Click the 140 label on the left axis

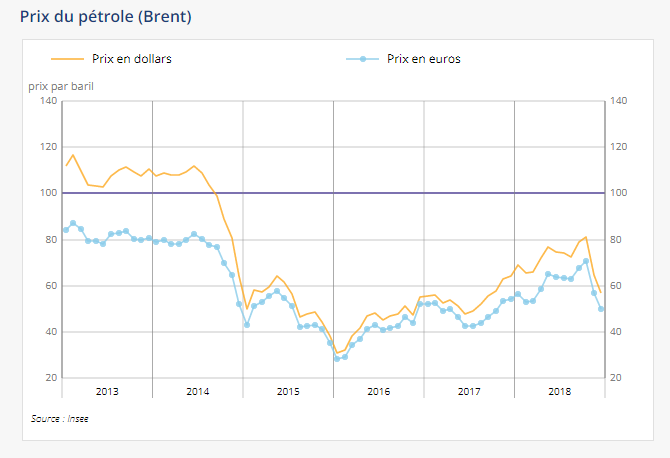coord(49,101)
